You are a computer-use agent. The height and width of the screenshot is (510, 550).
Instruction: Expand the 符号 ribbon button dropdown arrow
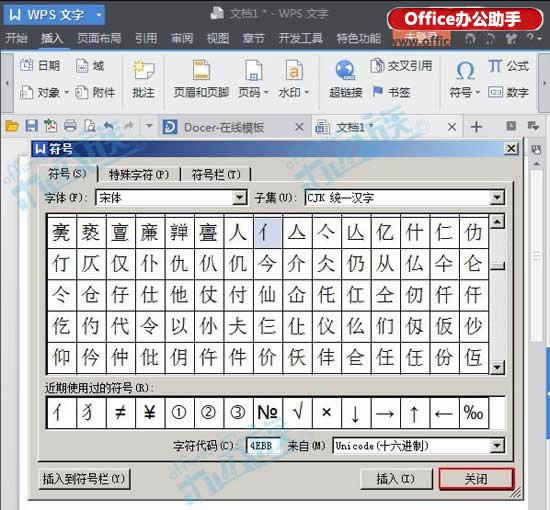tap(477, 93)
